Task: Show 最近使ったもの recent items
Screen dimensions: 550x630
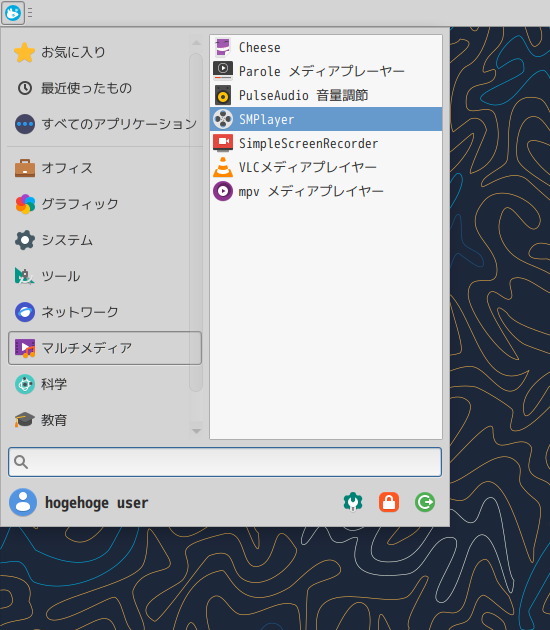Action: coord(98,88)
